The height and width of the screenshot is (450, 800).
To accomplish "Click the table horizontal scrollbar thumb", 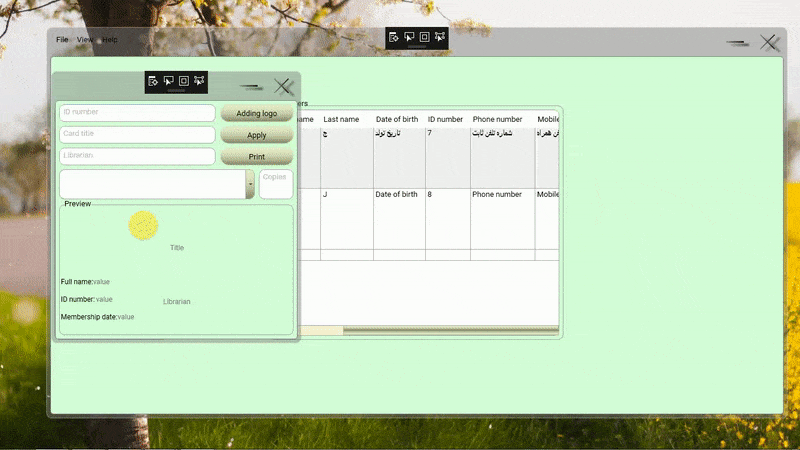I will (x=321, y=331).
